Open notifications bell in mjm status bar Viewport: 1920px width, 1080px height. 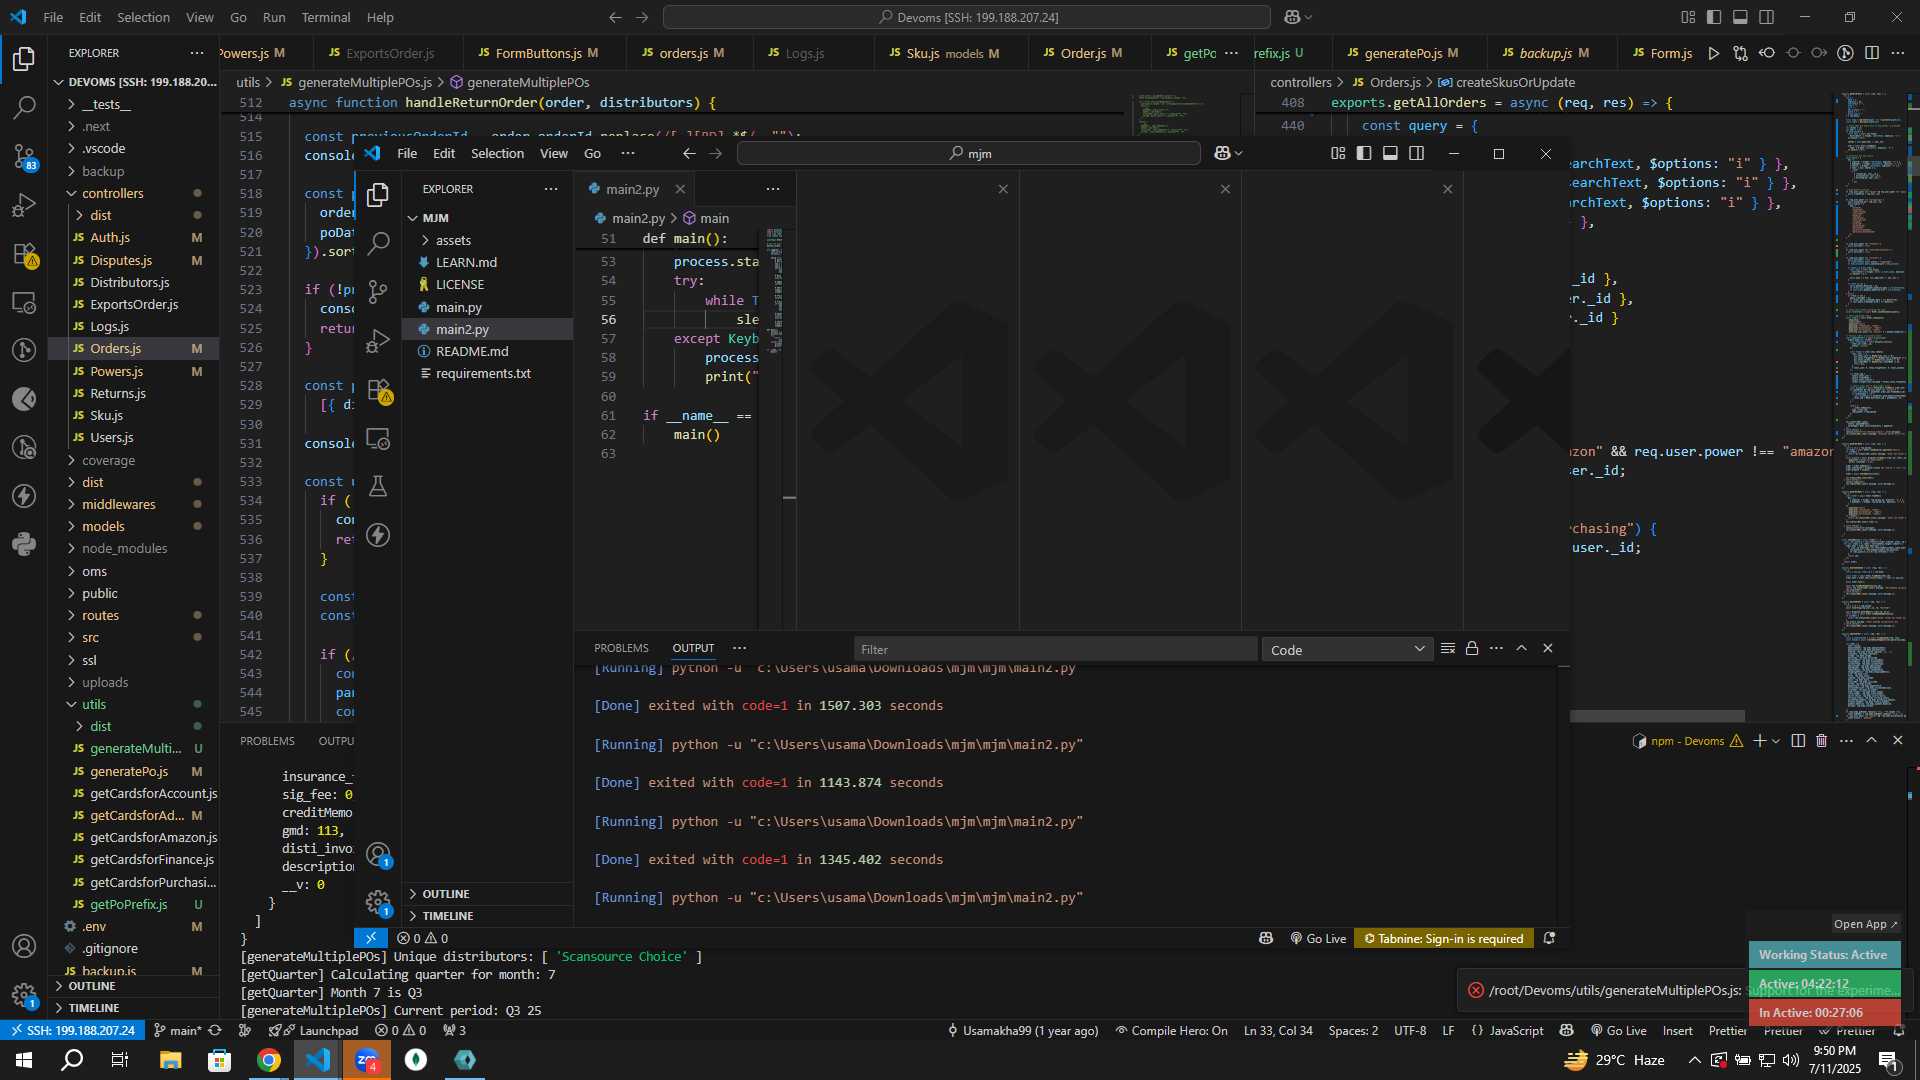(1549, 938)
